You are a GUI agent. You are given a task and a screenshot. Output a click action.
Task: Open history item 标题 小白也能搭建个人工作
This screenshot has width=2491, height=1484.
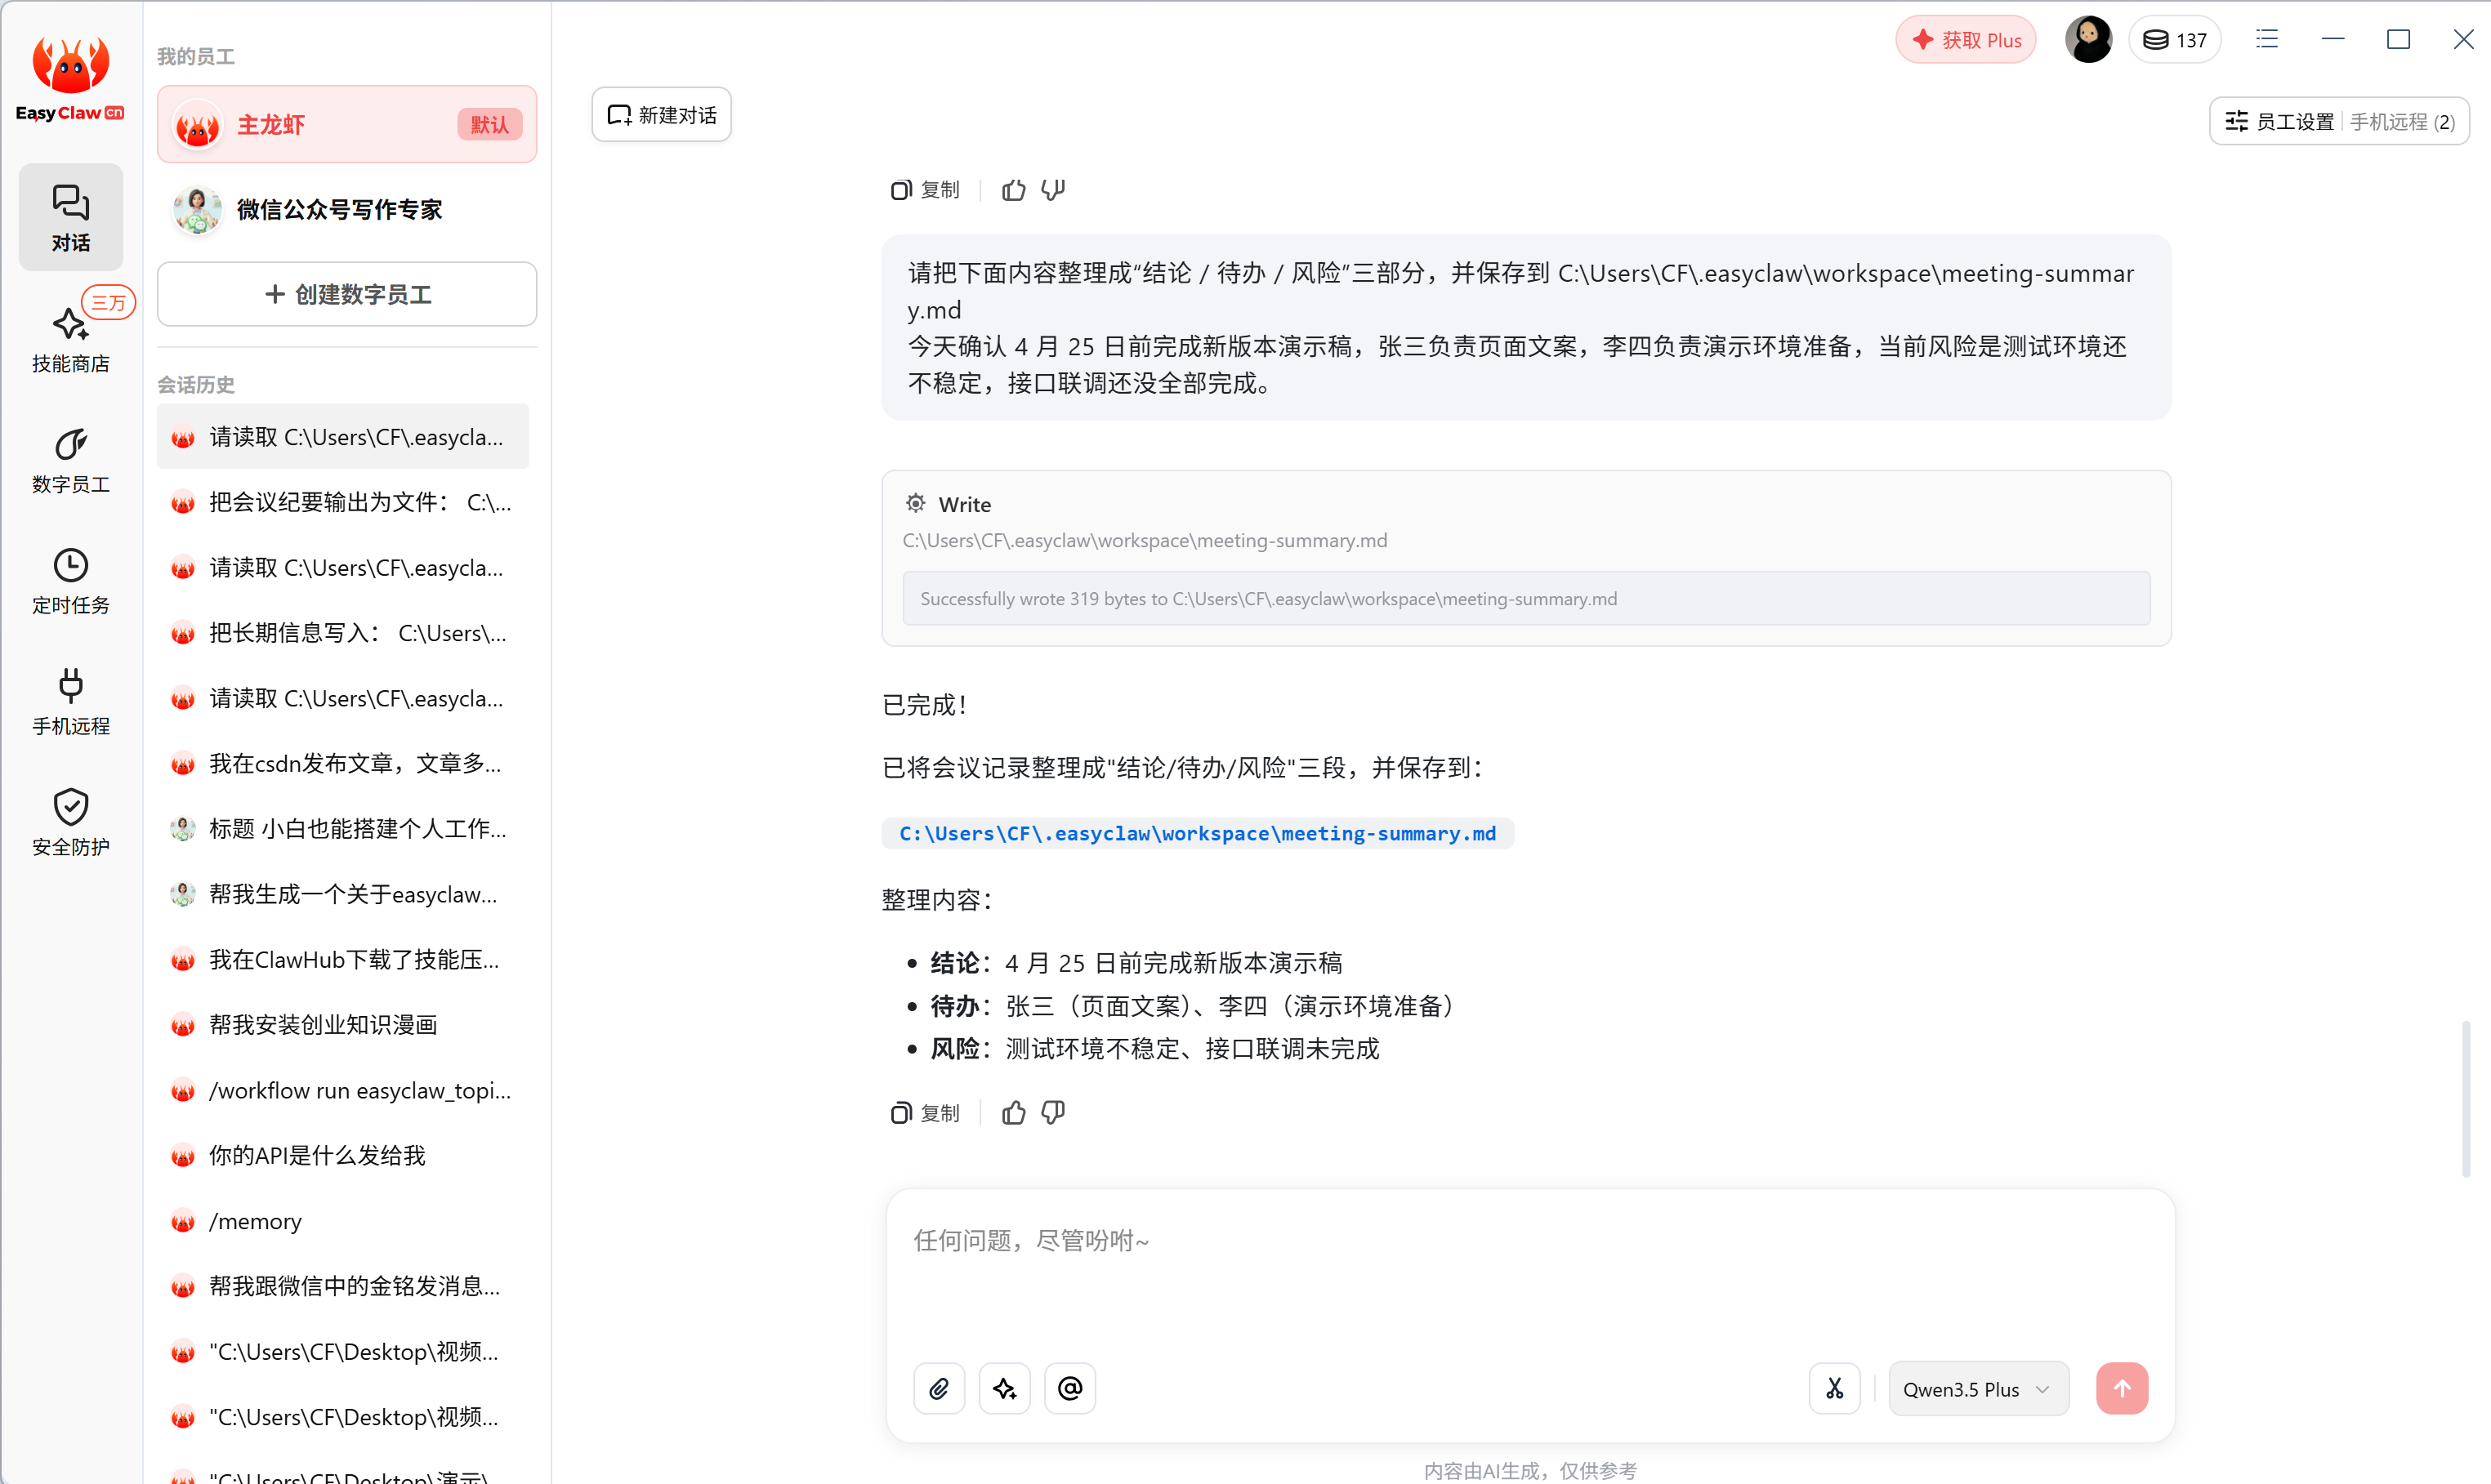343,828
